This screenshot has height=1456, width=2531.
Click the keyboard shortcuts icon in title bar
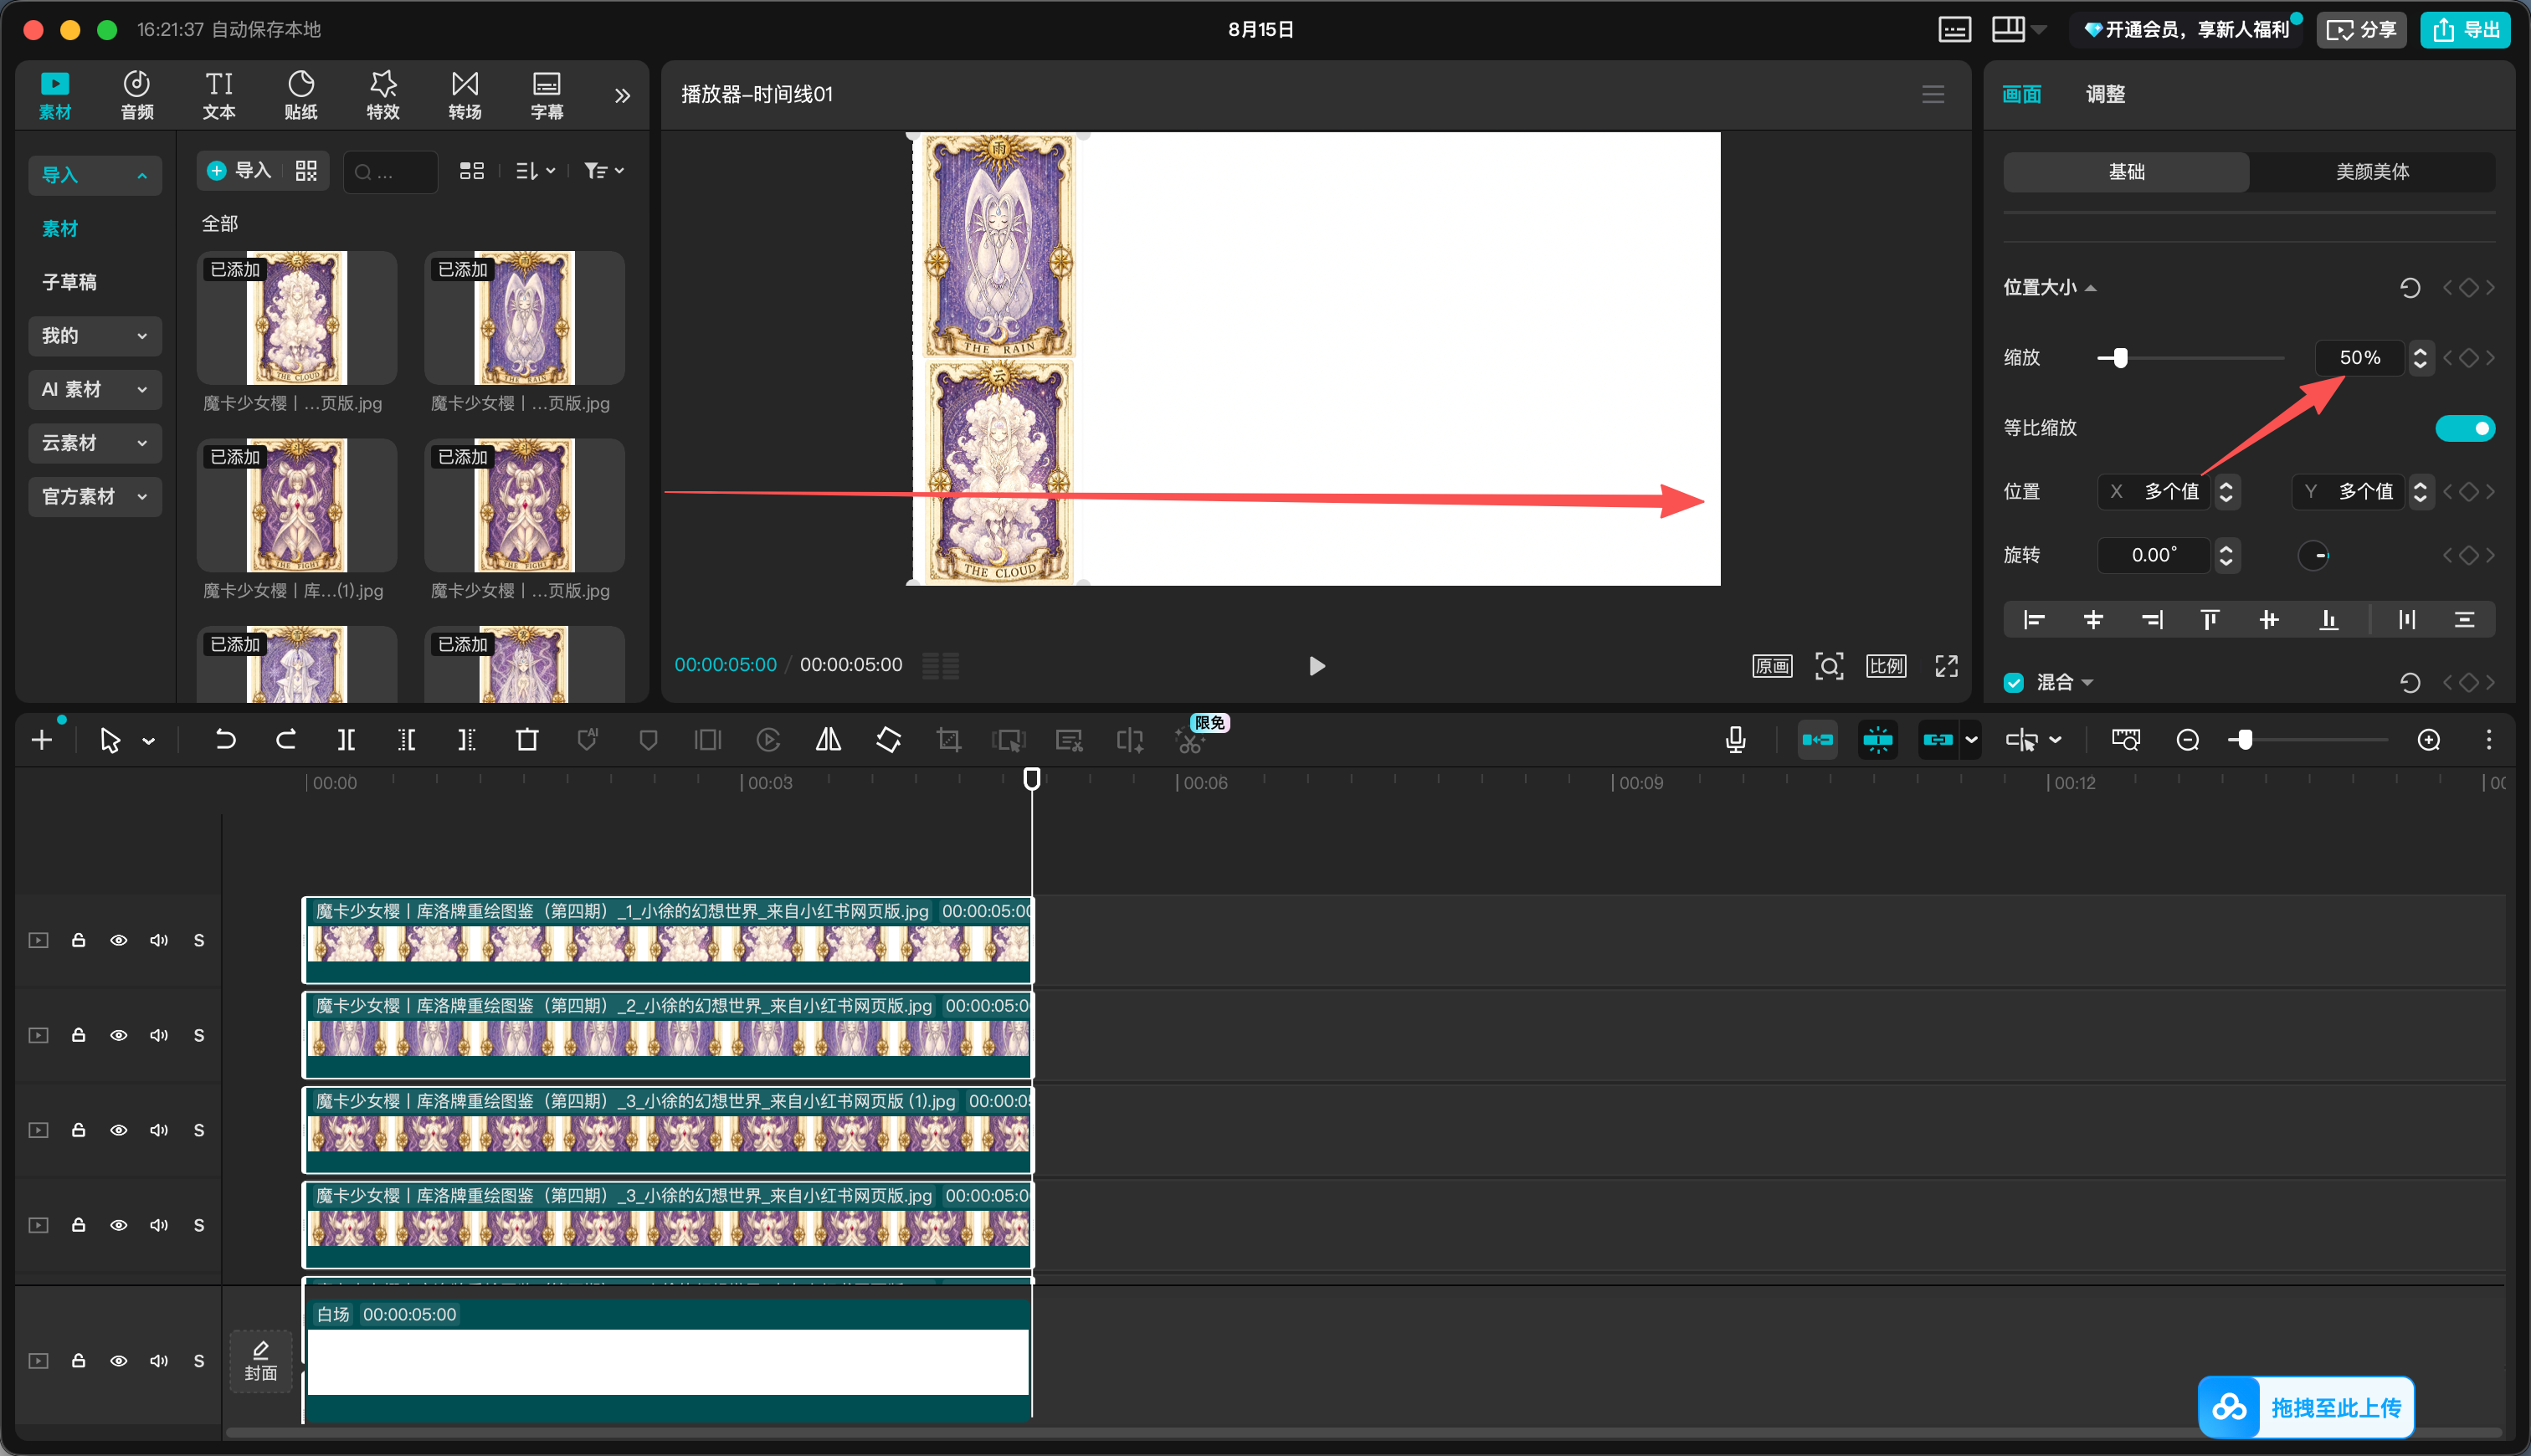pyautogui.click(x=1955, y=29)
